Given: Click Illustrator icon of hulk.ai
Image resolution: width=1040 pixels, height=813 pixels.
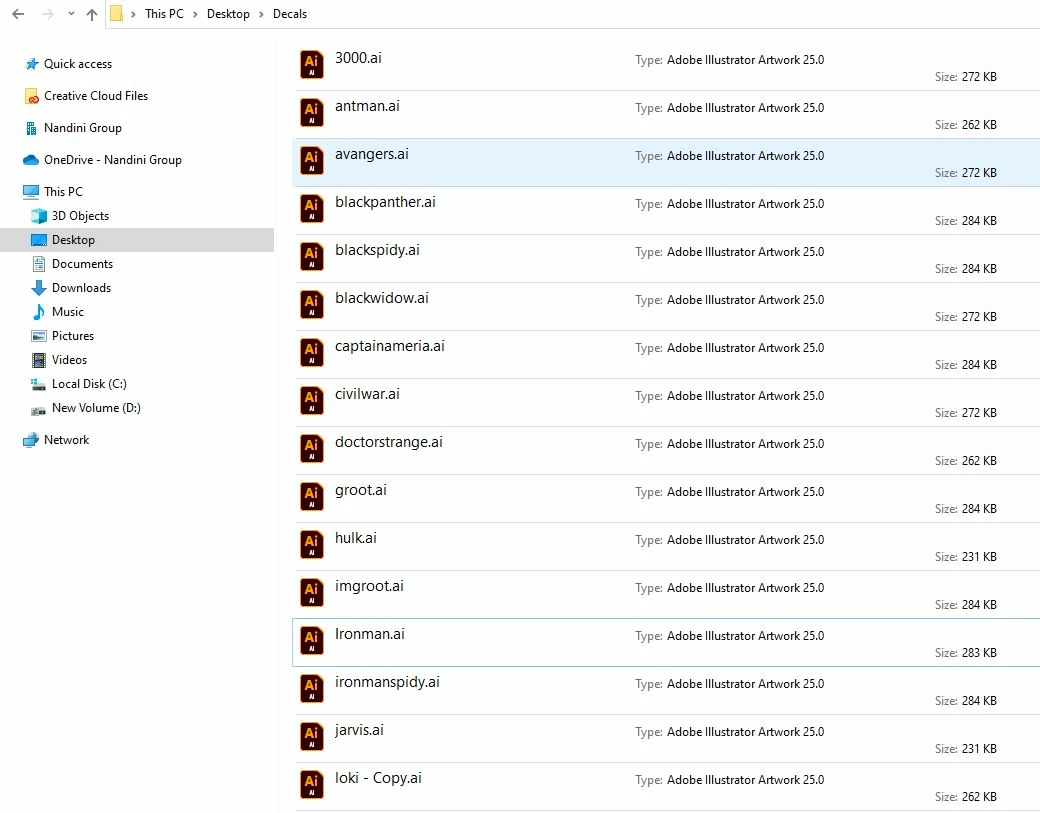Looking at the screenshot, I should click(312, 544).
